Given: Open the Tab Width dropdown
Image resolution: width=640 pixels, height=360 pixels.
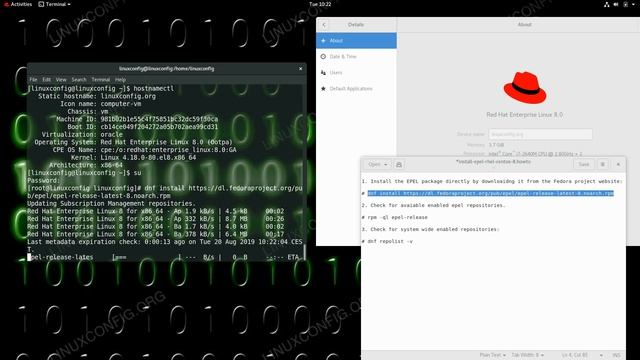Looking at the screenshot, I should 527,355.
